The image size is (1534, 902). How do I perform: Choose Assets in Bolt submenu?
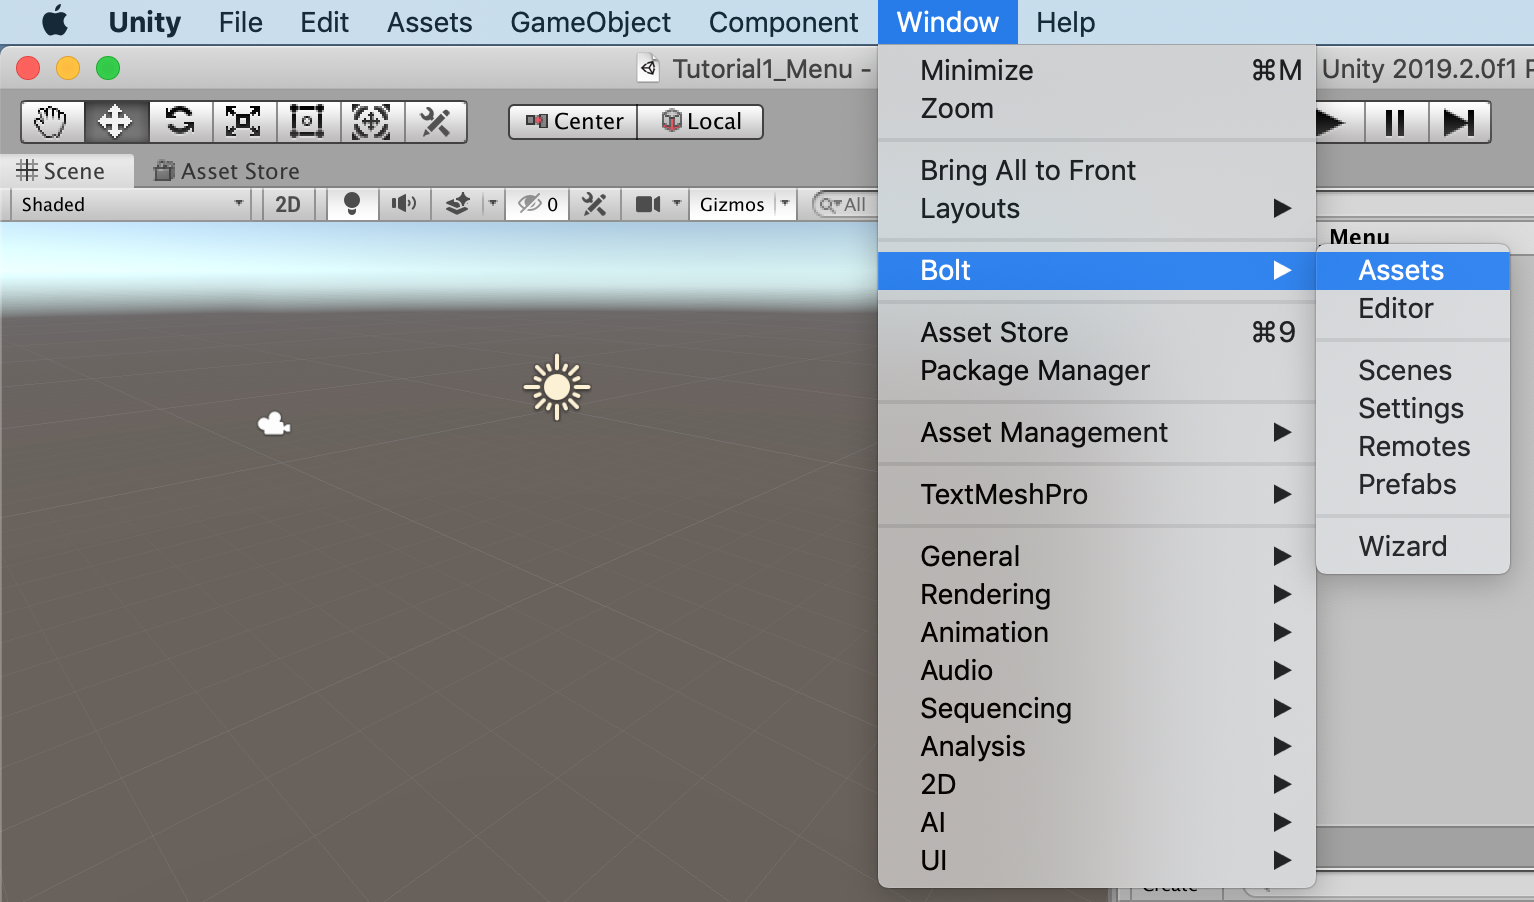1413,270
